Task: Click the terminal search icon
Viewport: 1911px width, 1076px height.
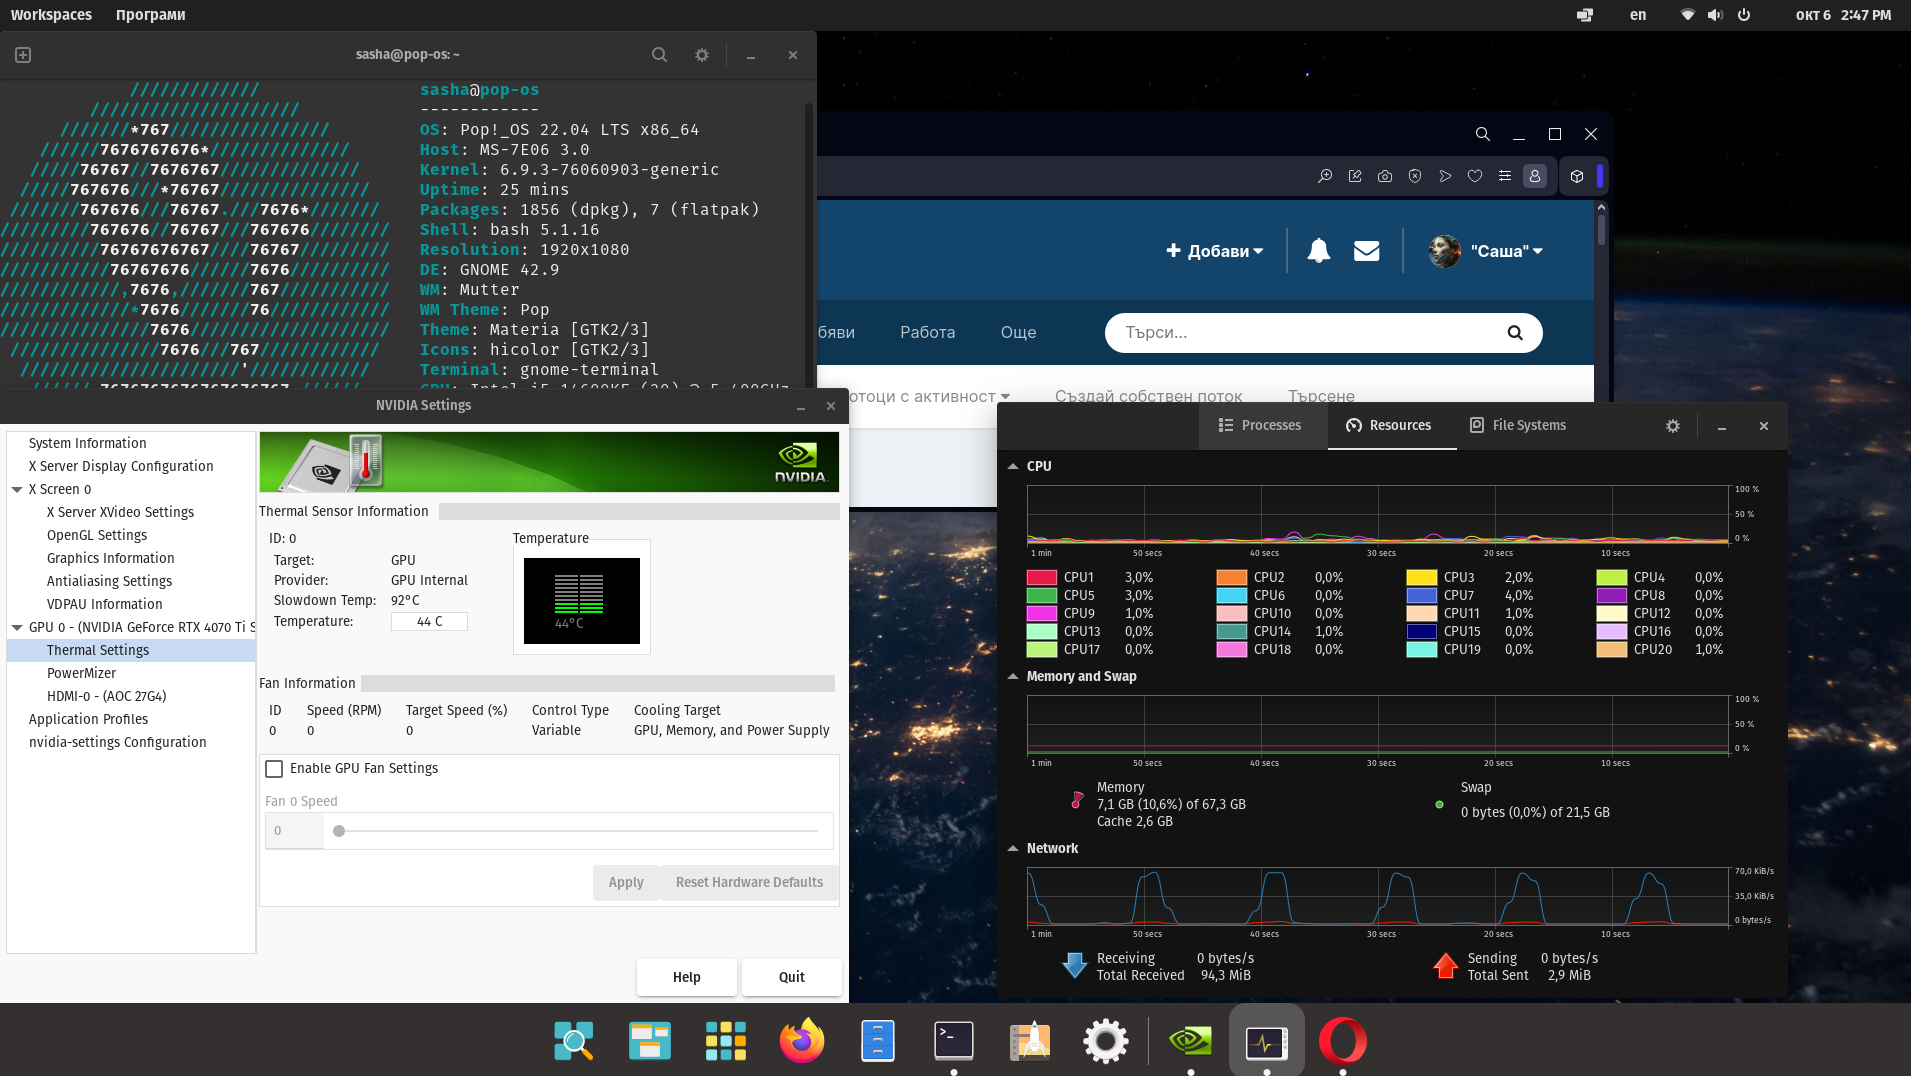Action: coord(659,55)
